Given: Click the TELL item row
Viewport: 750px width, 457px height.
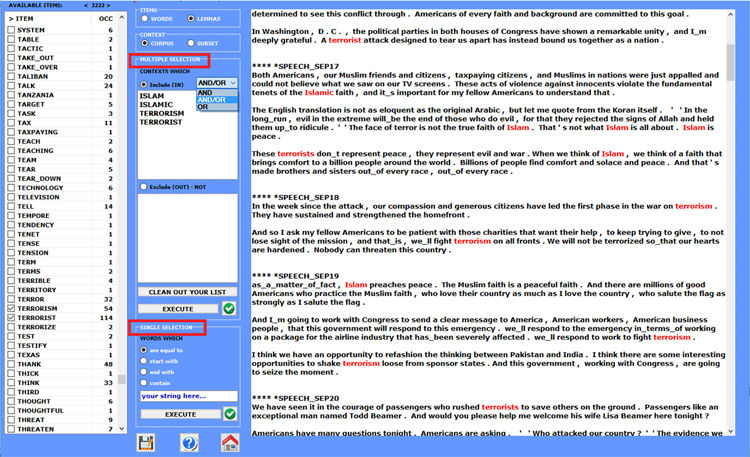Looking at the screenshot, I should point(60,206).
